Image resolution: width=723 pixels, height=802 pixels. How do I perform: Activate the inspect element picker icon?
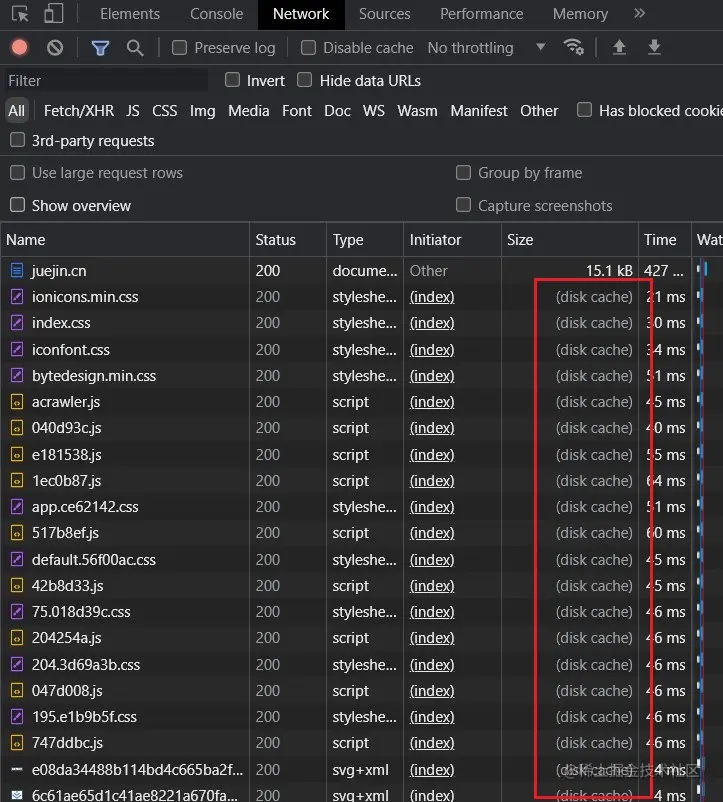20,14
